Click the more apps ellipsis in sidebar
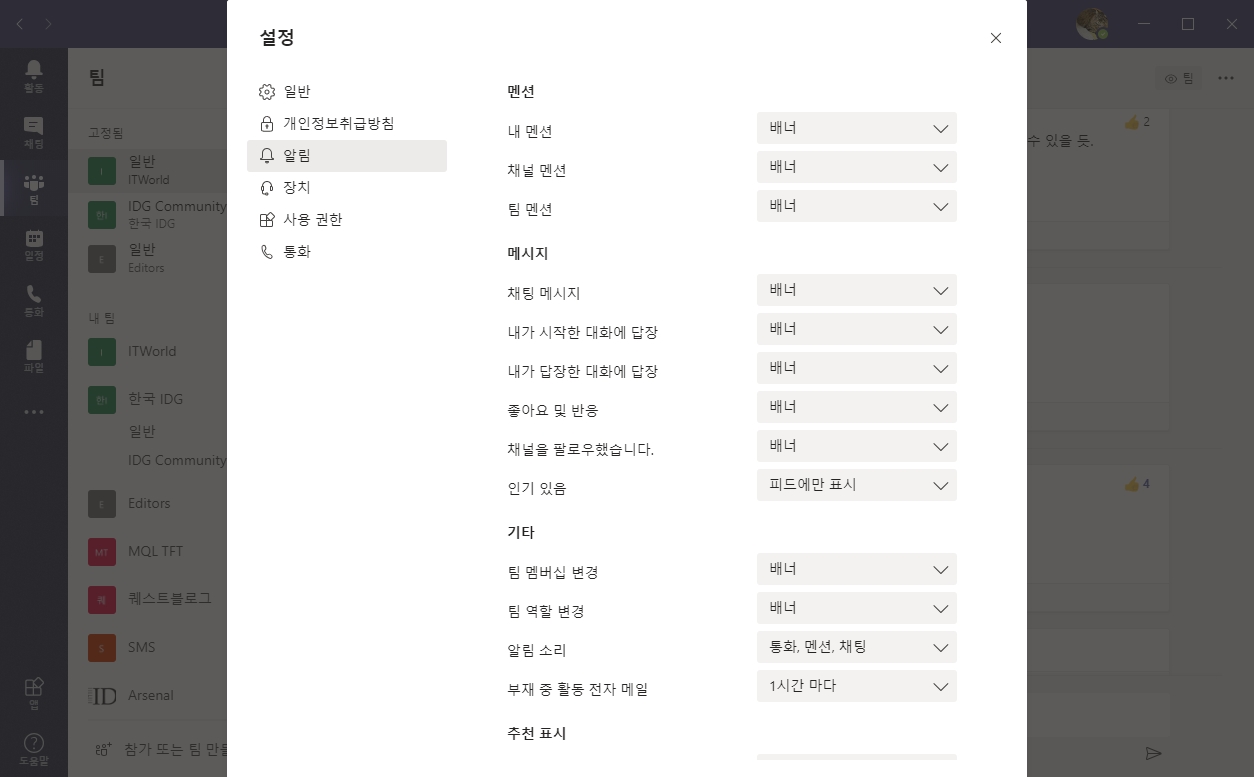This screenshot has width=1254, height=777. click(x=34, y=412)
